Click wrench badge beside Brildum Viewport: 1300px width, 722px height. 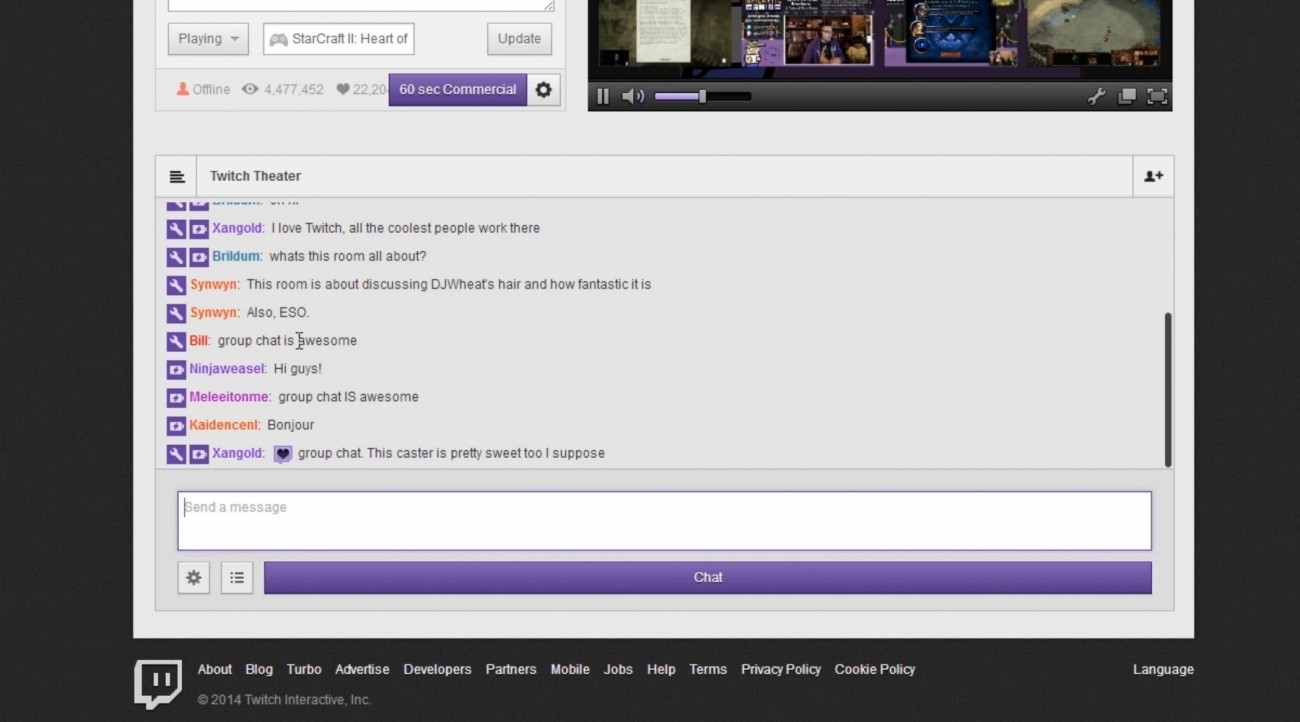176,257
